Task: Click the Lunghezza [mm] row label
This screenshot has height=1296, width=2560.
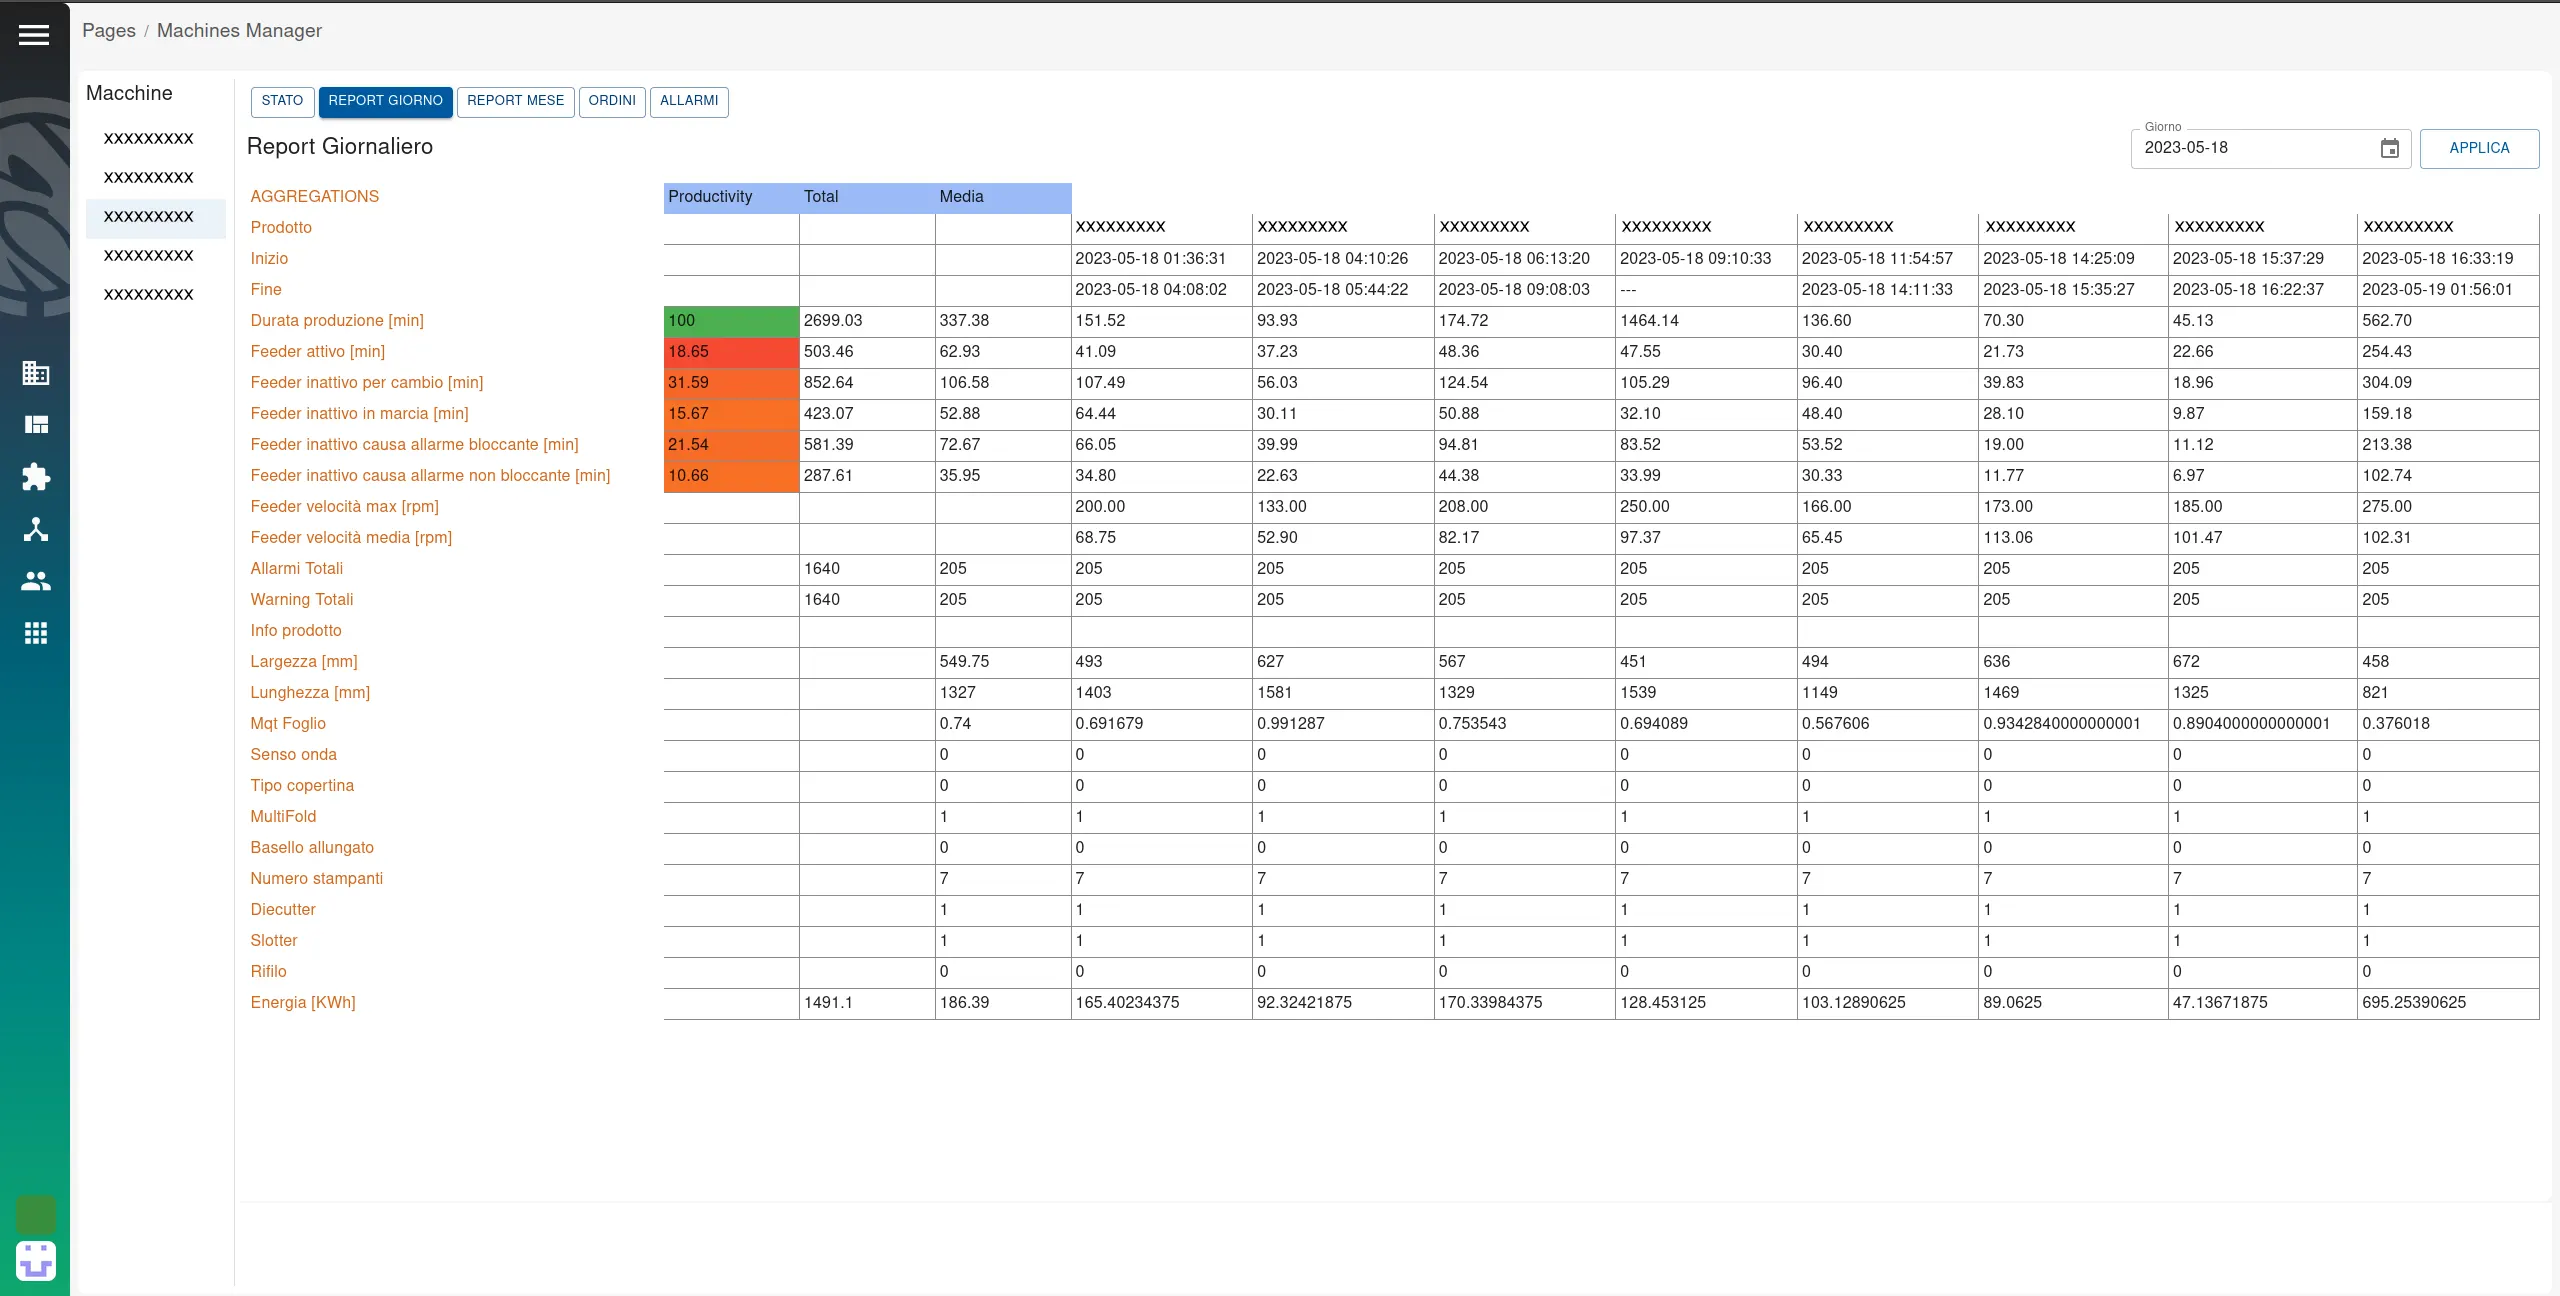Action: [x=310, y=693]
